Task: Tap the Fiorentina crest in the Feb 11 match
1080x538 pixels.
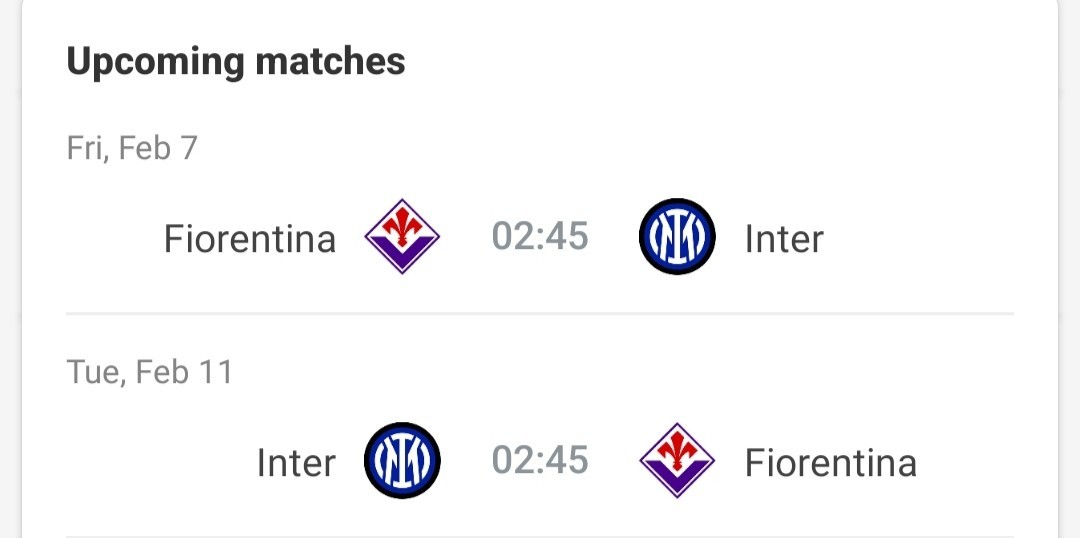Action: 677,460
